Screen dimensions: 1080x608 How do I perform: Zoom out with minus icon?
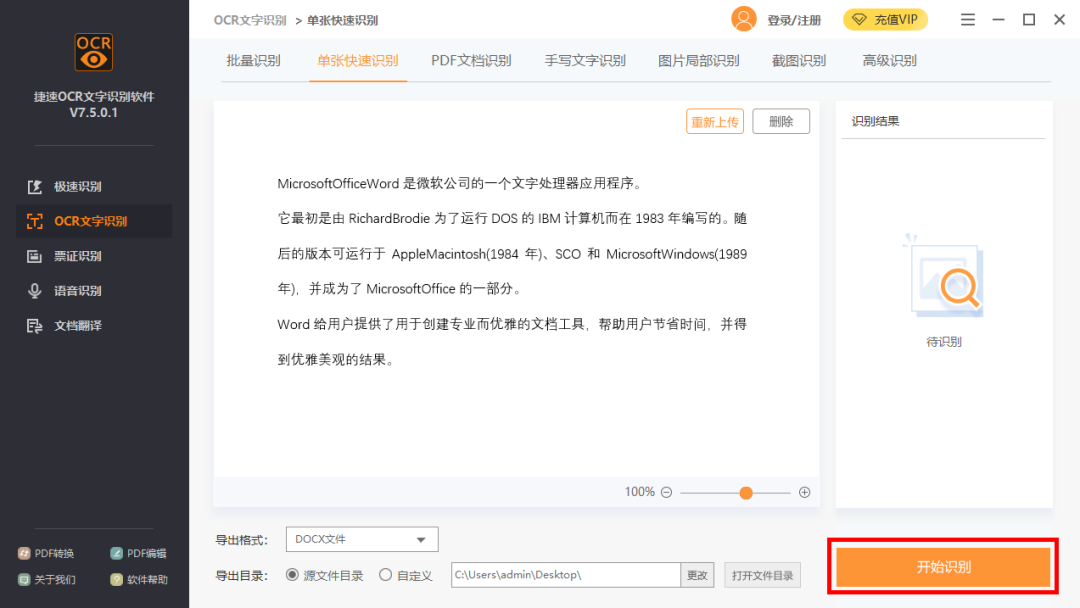(666, 492)
